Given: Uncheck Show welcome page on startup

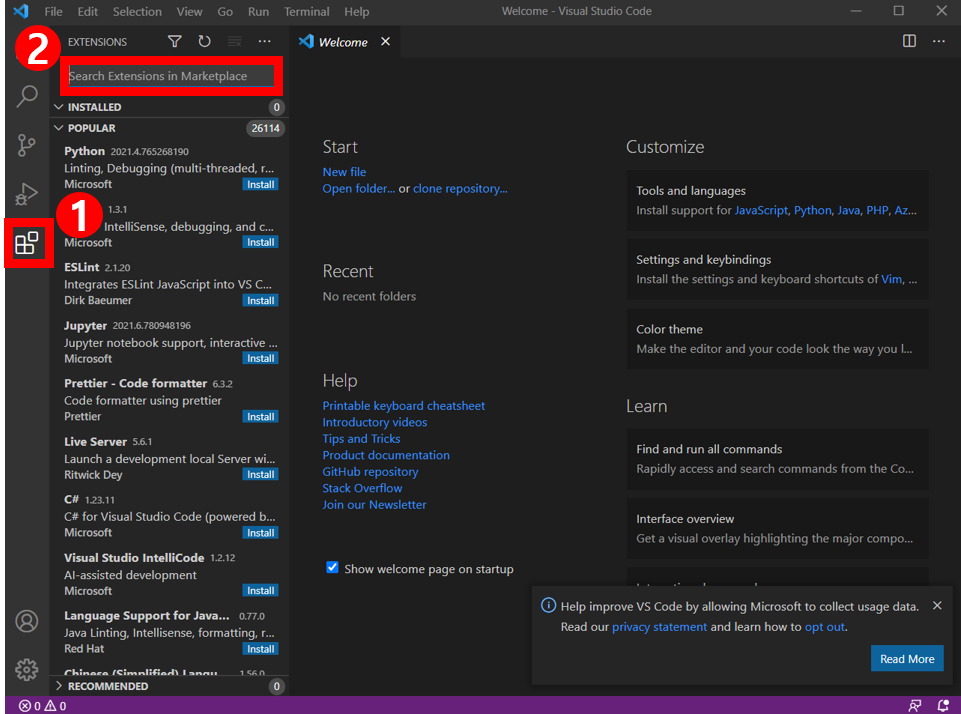Looking at the screenshot, I should point(332,568).
